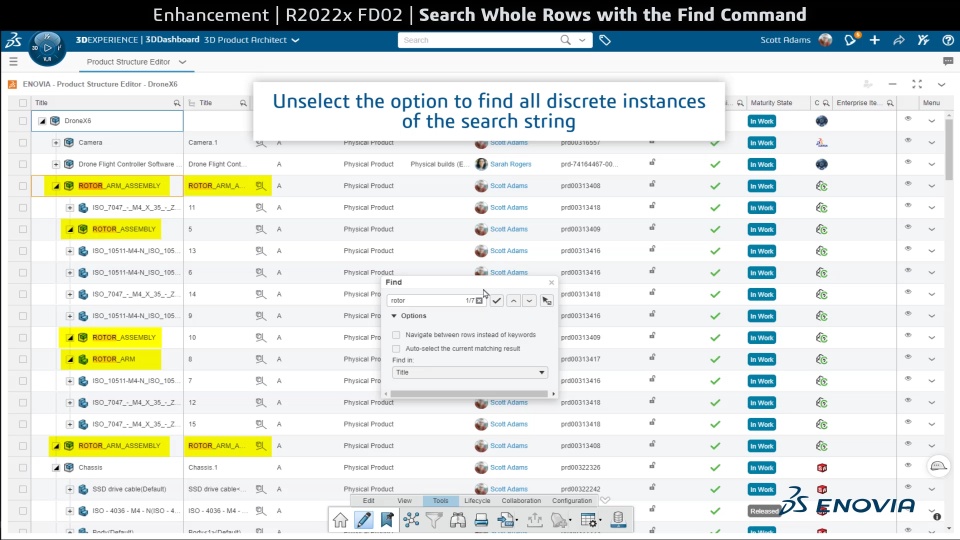This screenshot has width=960, height=540.
Task: Tick the checkbox for Chassis row
Action: point(23,468)
